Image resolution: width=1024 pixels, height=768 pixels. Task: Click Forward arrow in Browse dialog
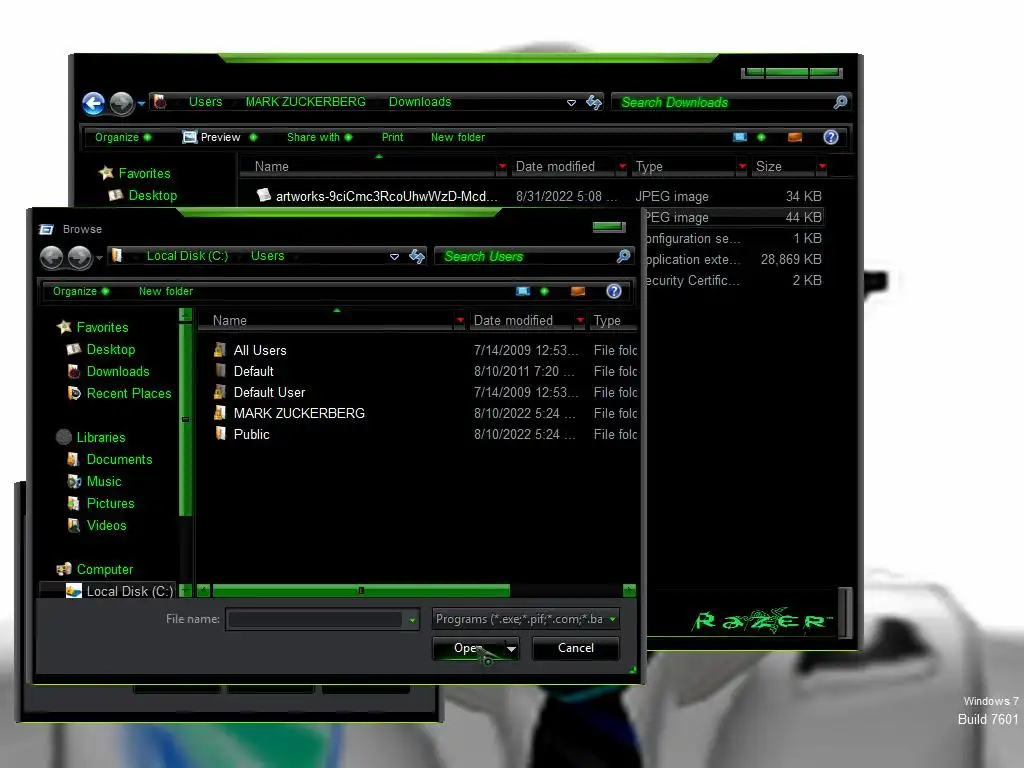coord(80,257)
